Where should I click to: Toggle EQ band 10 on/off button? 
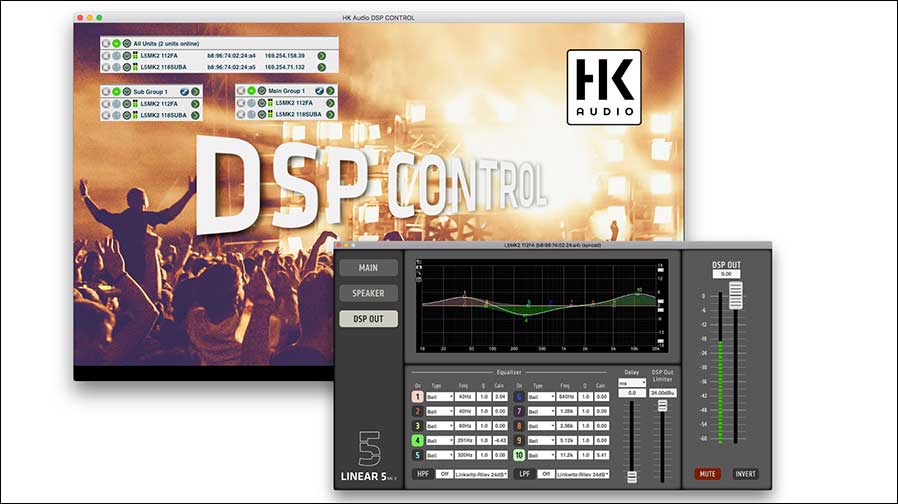[519, 455]
